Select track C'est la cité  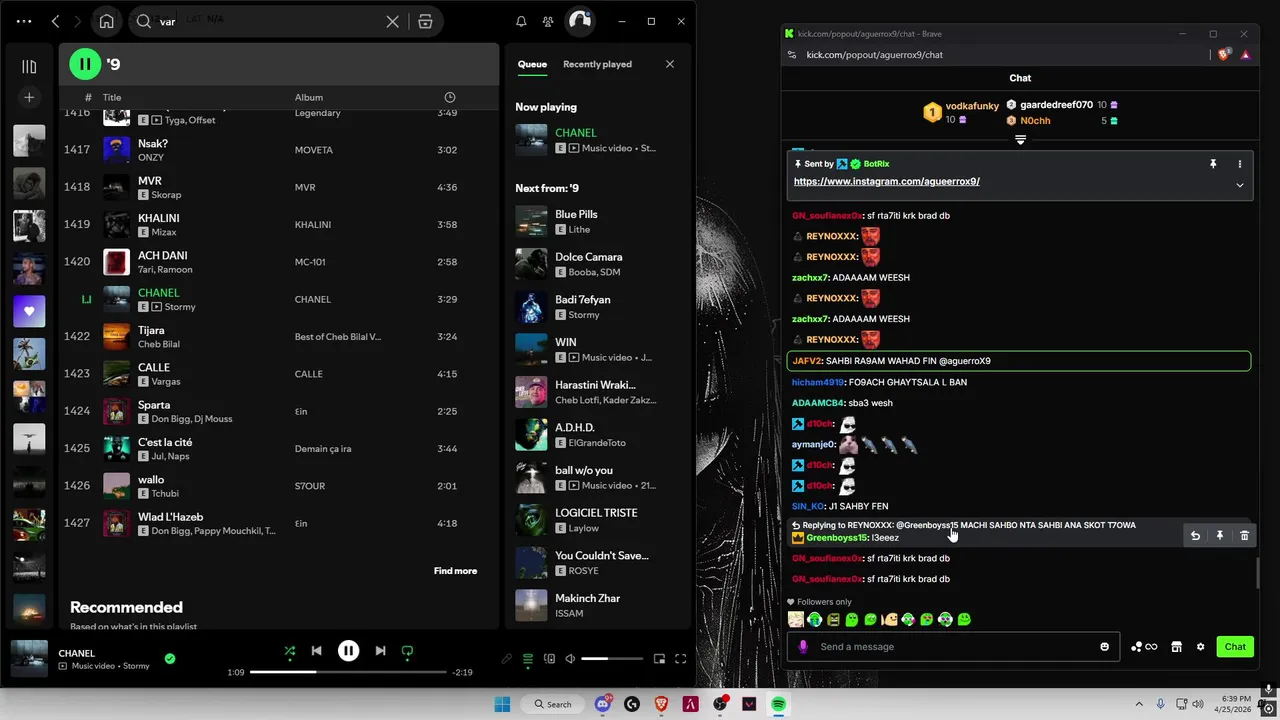tap(278, 448)
